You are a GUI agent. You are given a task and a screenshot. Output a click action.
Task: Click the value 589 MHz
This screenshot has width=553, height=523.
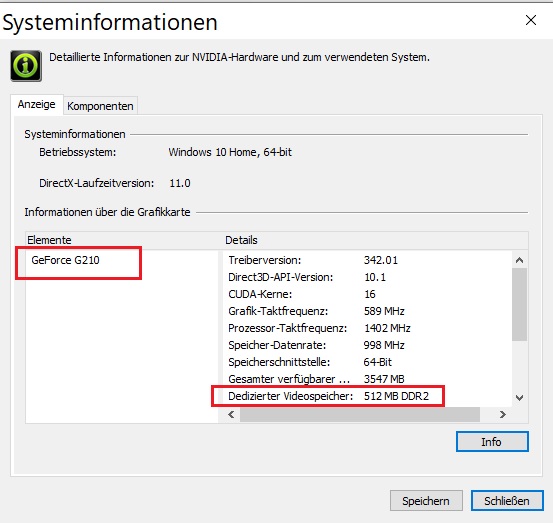pyautogui.click(x=384, y=311)
